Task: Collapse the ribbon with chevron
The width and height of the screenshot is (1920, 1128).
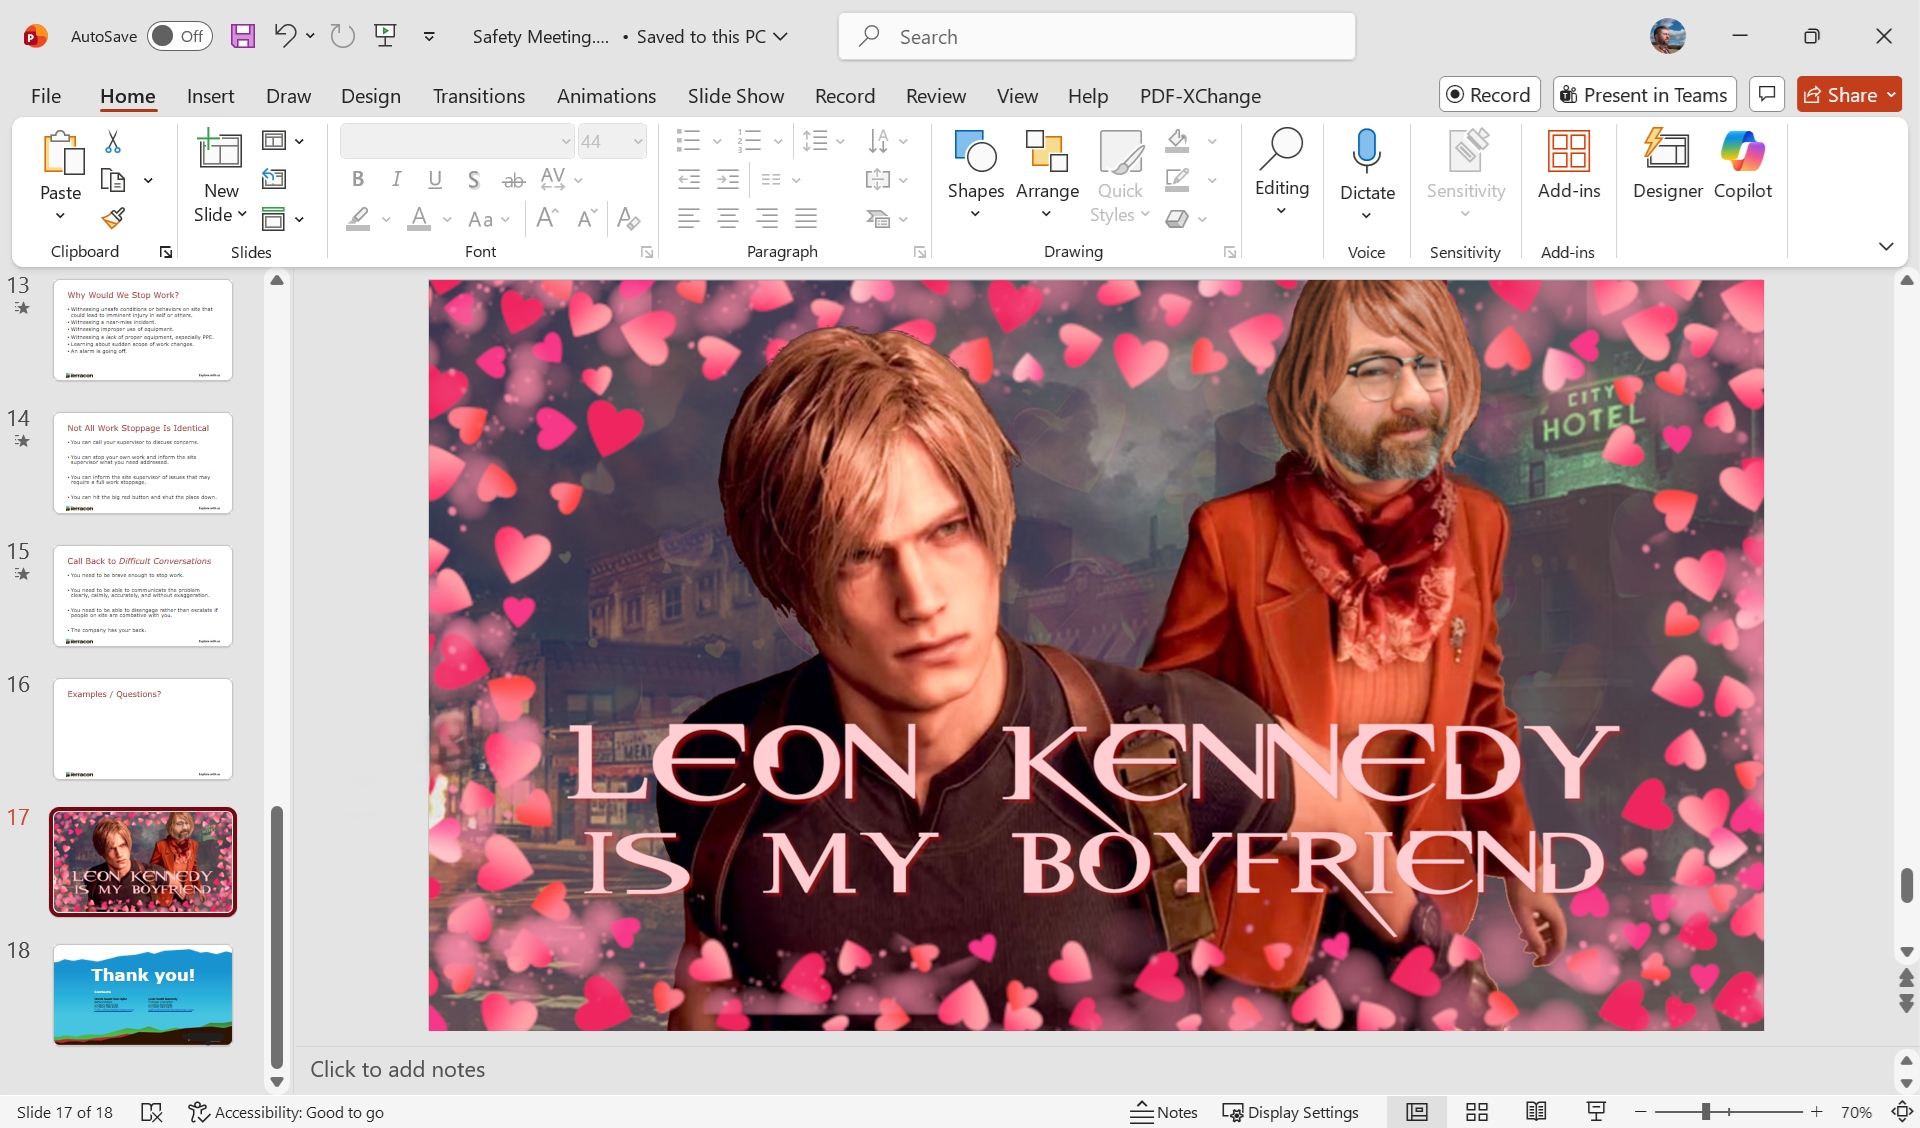Action: tap(1886, 246)
